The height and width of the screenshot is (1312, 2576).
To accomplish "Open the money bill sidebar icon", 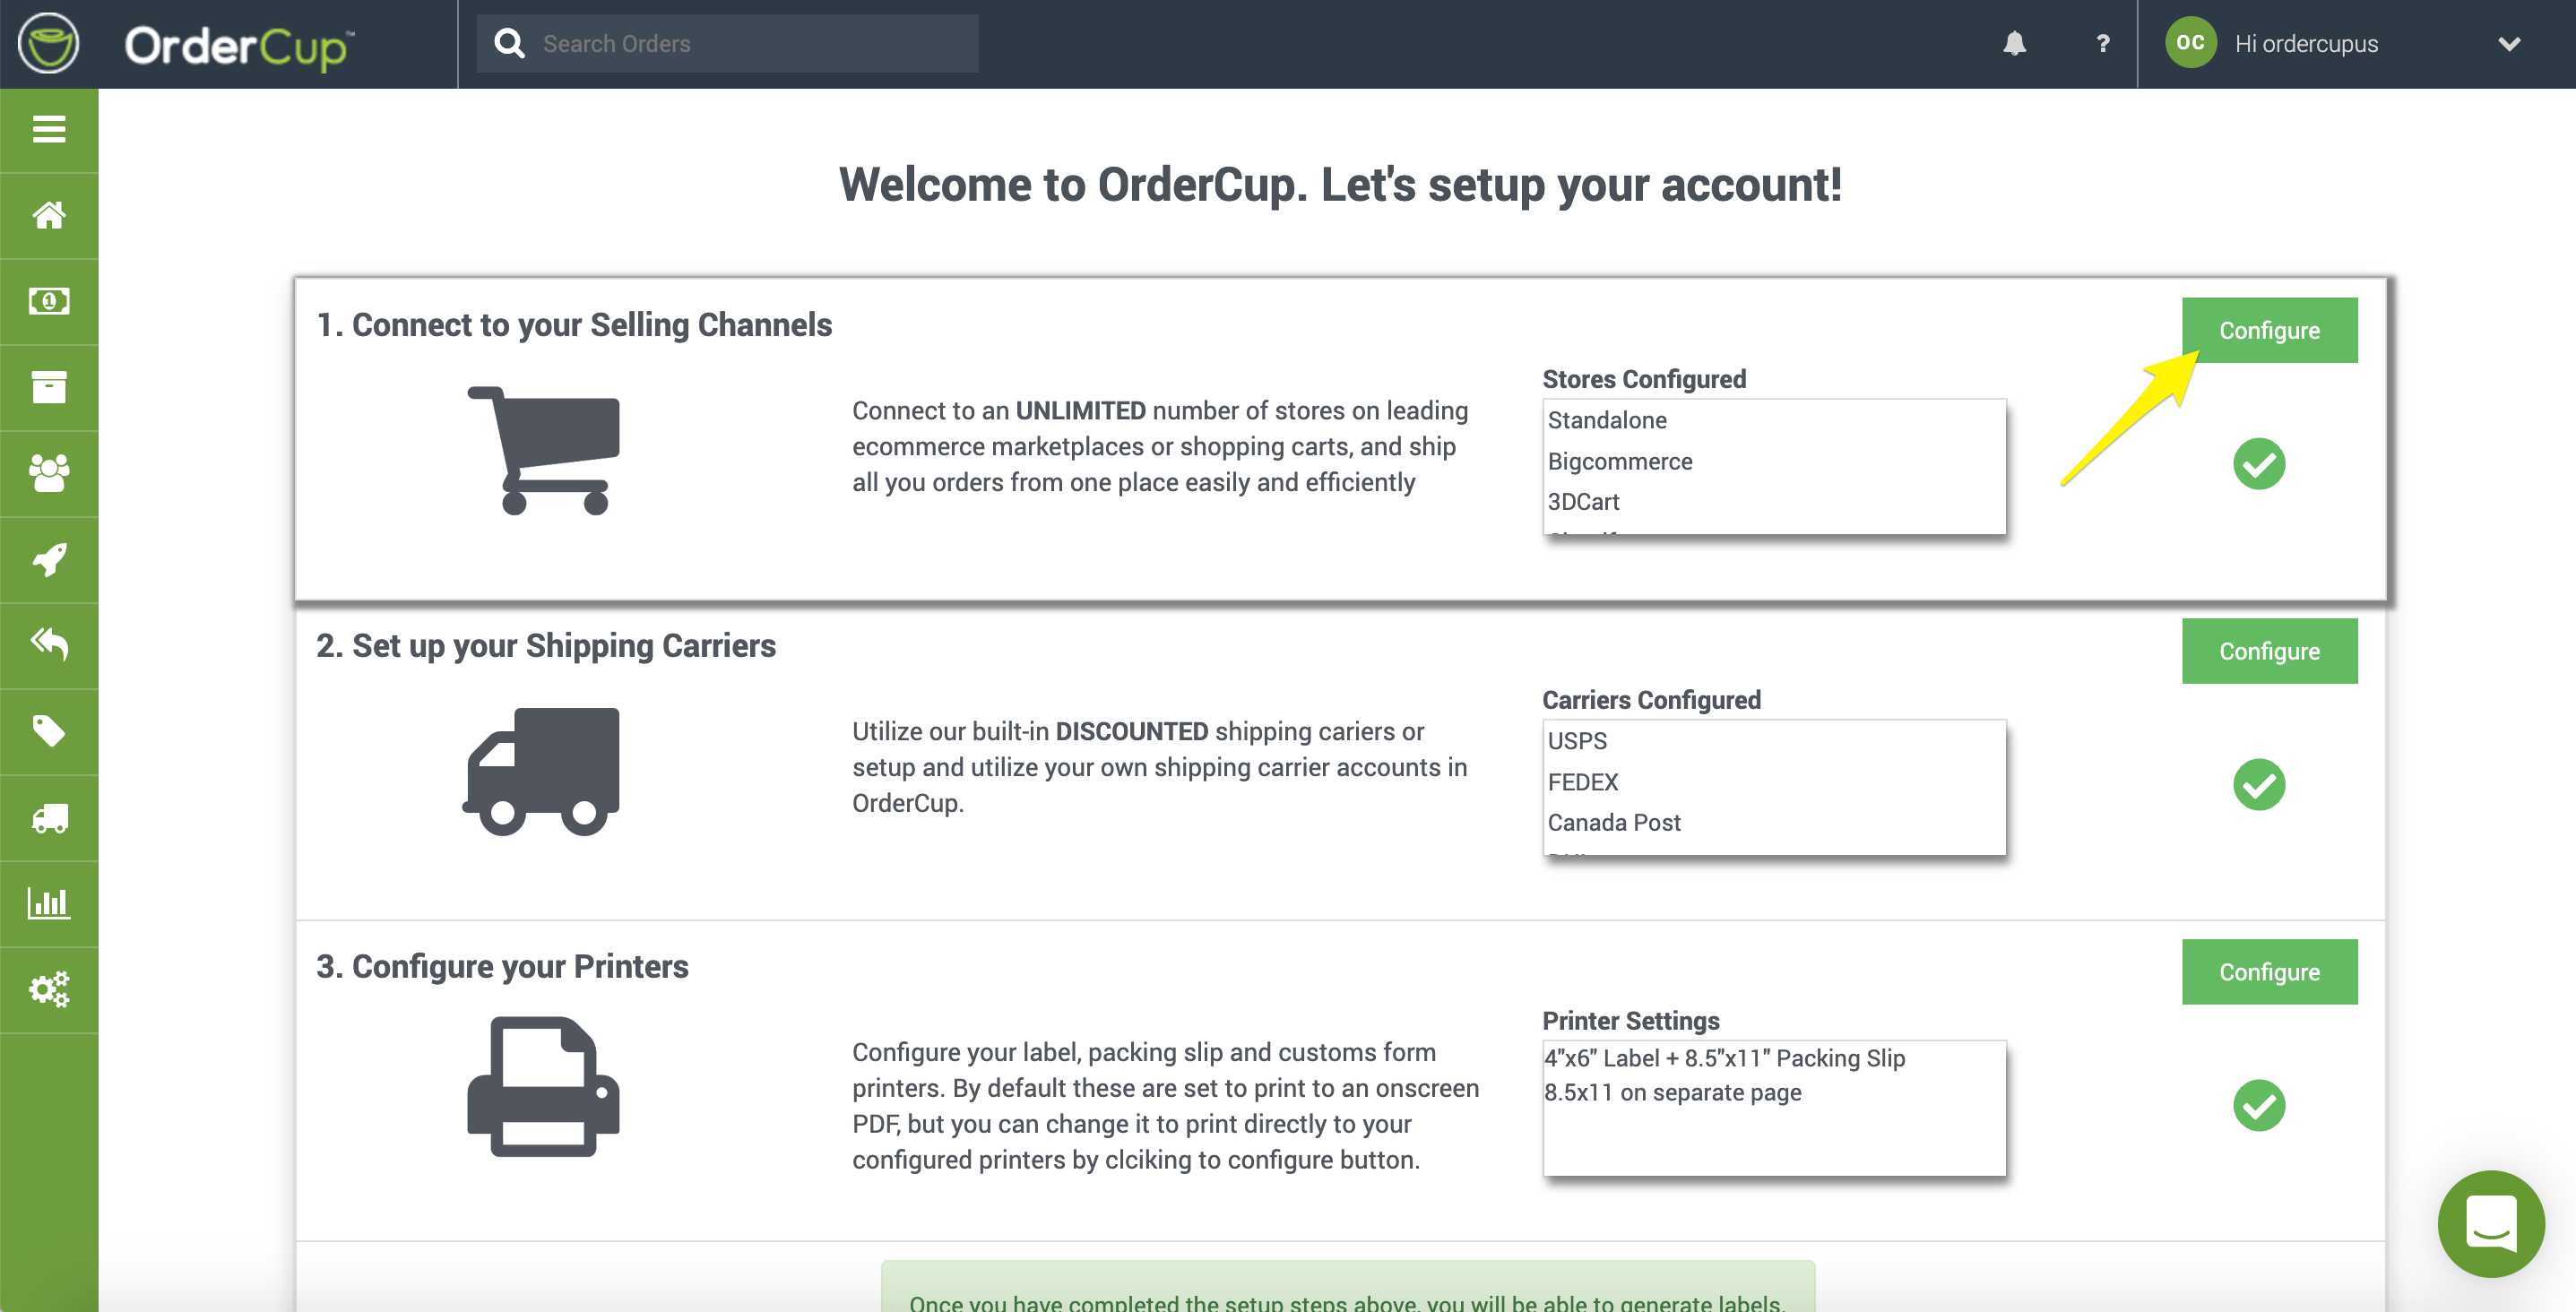I will pyautogui.click(x=49, y=301).
